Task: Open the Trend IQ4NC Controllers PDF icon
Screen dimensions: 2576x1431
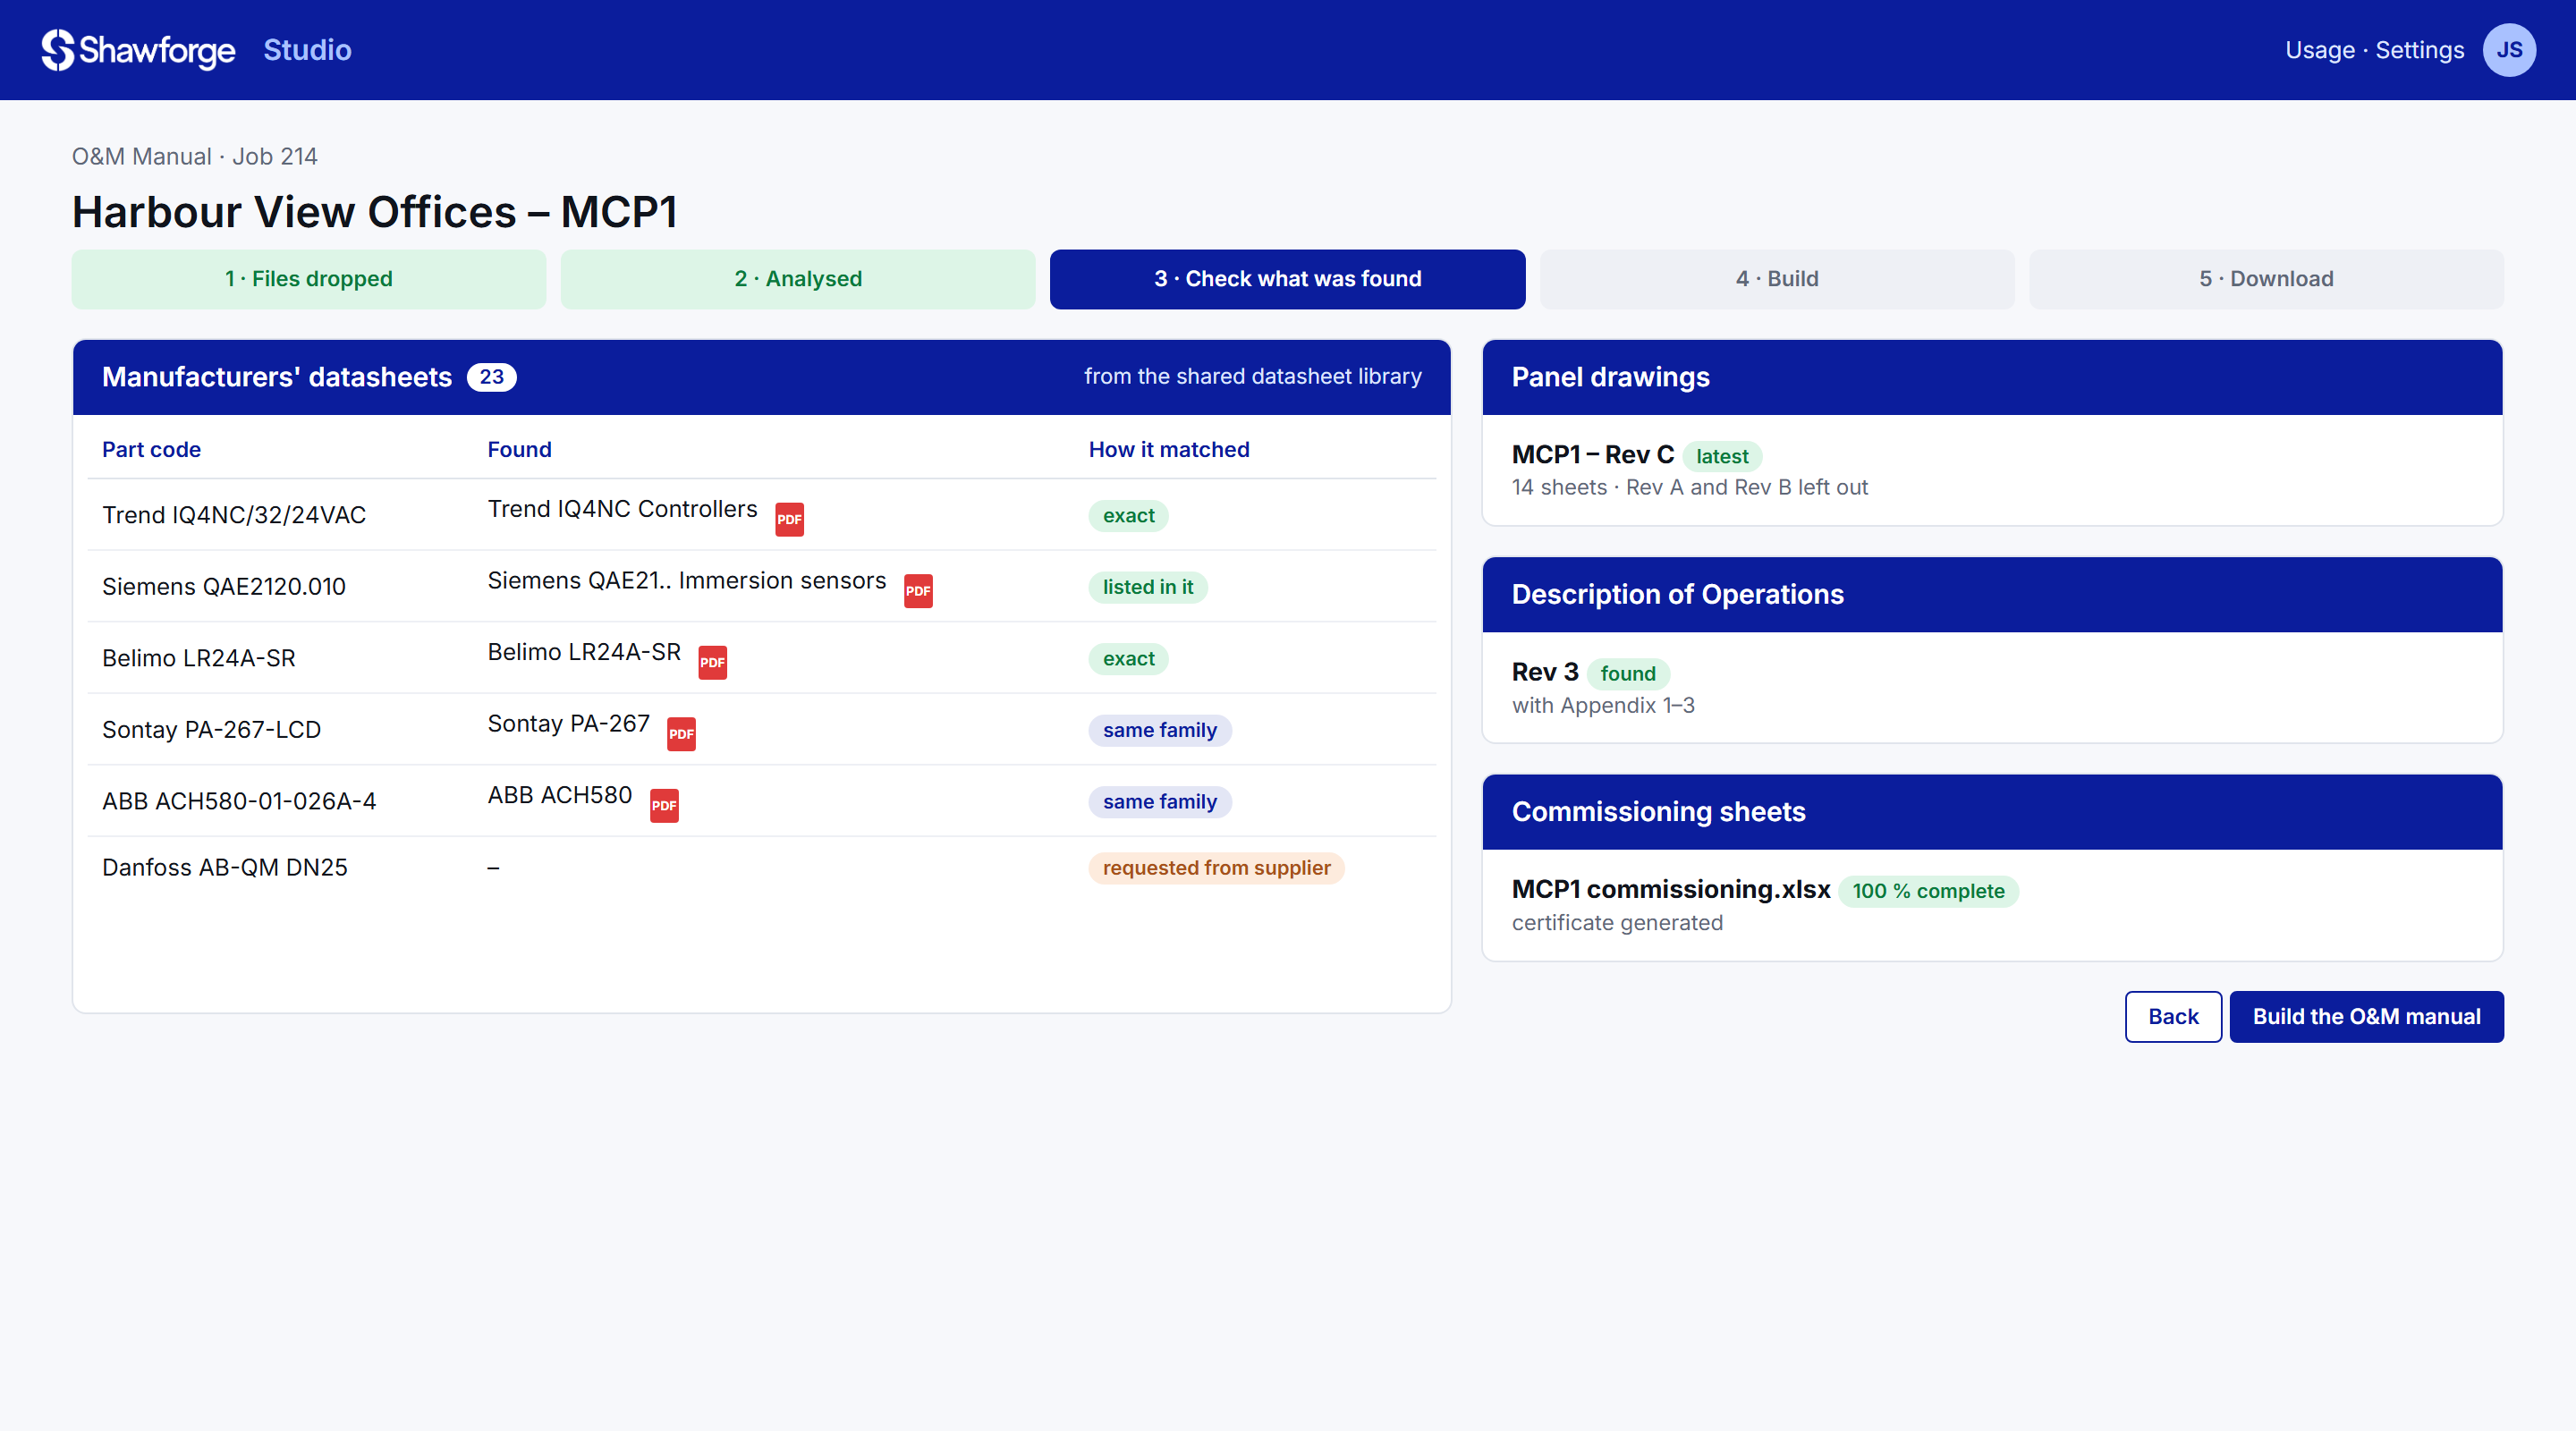Action: pyautogui.click(x=789, y=519)
